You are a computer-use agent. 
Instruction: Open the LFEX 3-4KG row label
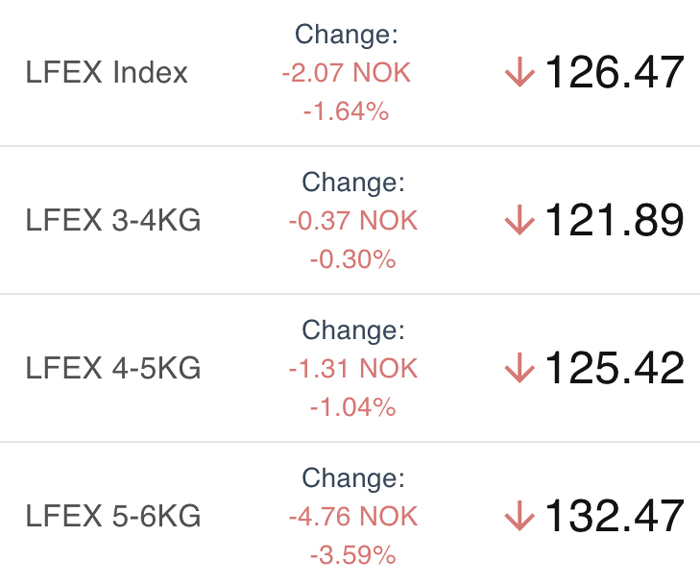(113, 220)
